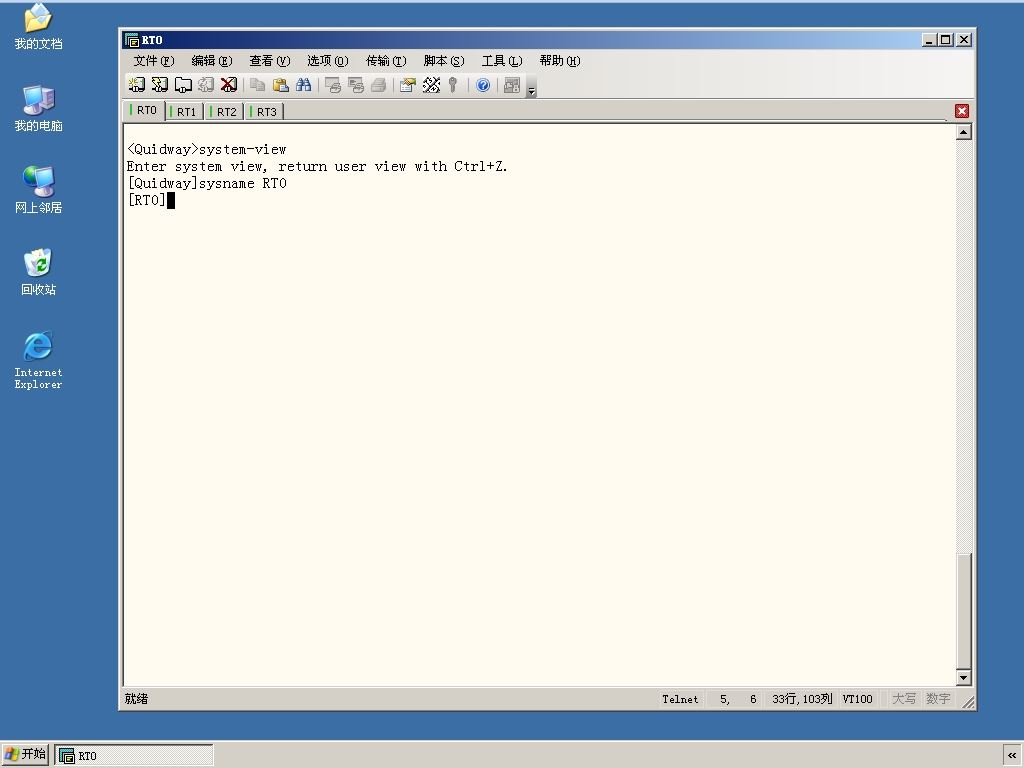The height and width of the screenshot is (768, 1024).
Task: Select the 回收站 recycle bin icon
Action: tap(39, 272)
